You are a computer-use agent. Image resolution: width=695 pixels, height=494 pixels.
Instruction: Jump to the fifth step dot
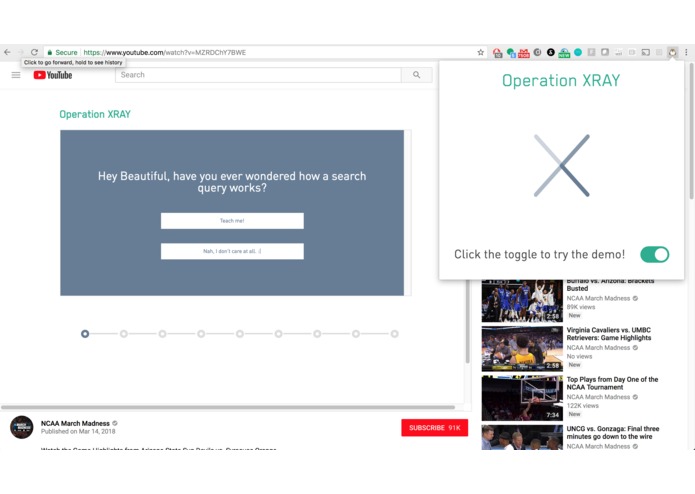[x=240, y=334]
